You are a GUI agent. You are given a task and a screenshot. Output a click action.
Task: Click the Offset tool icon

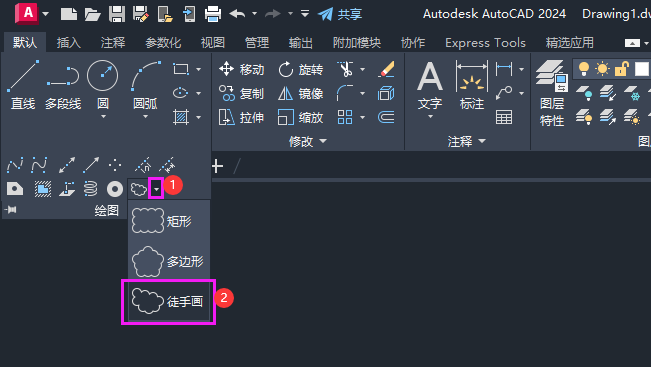[x=386, y=117]
